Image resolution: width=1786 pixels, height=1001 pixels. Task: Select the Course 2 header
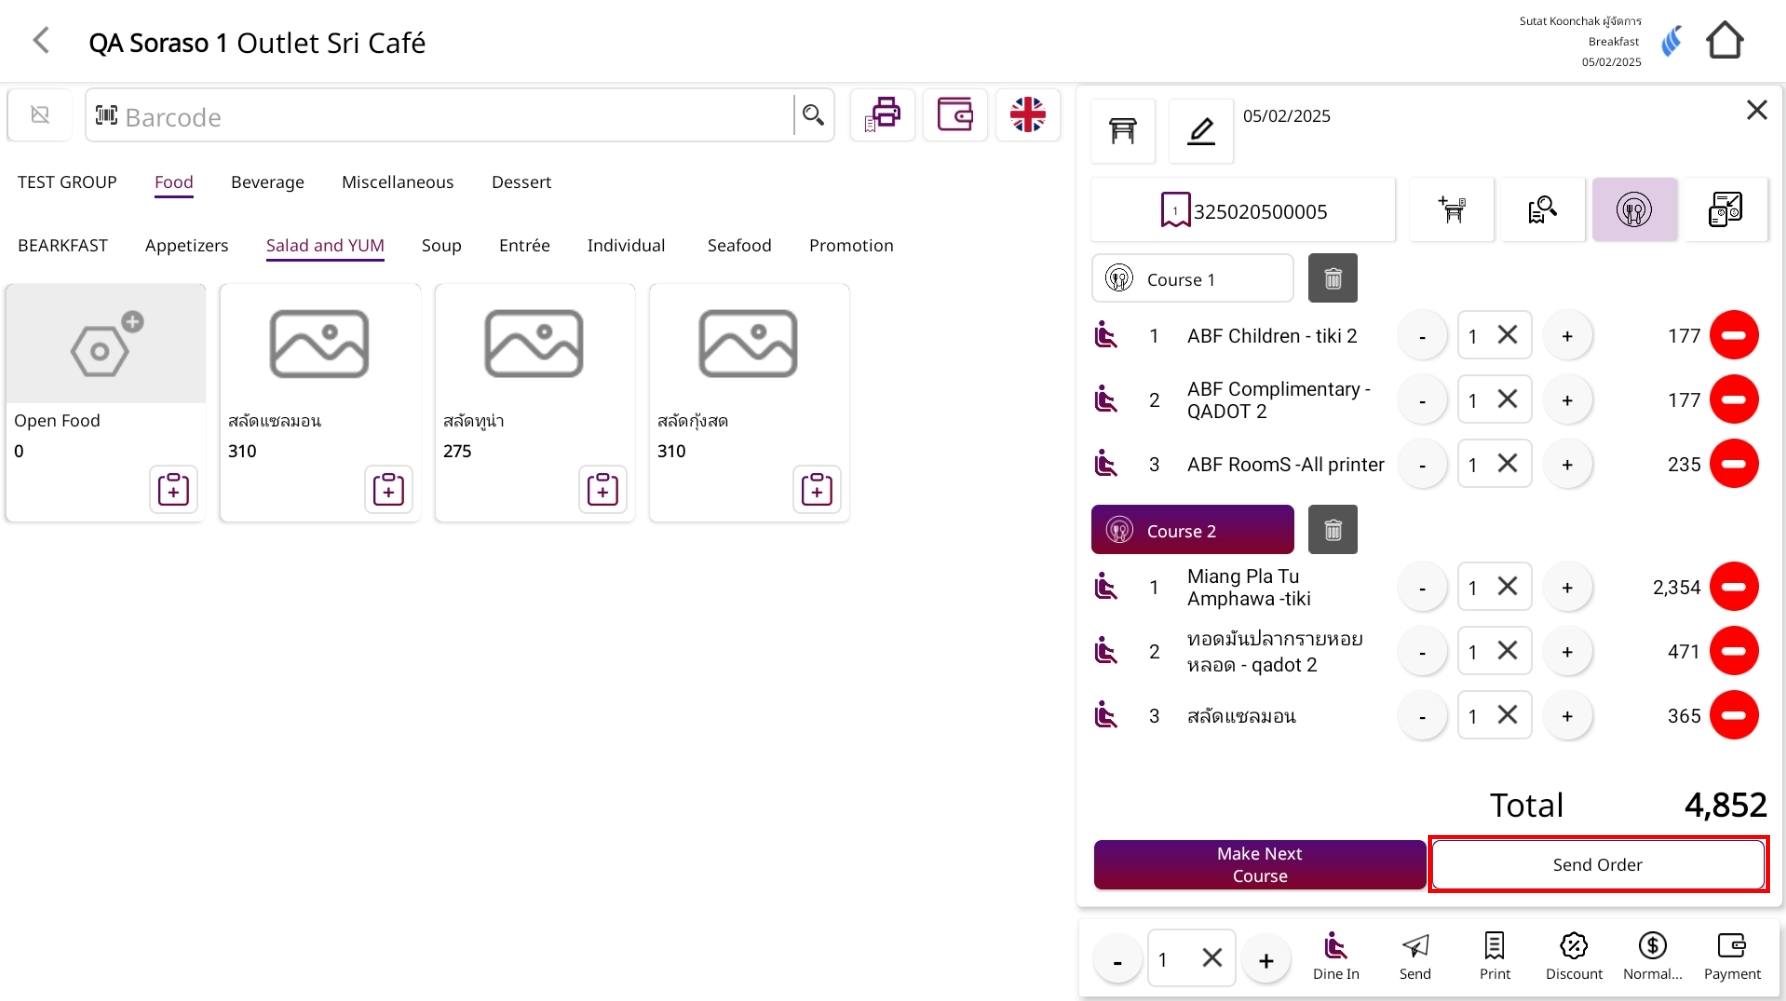1192,530
